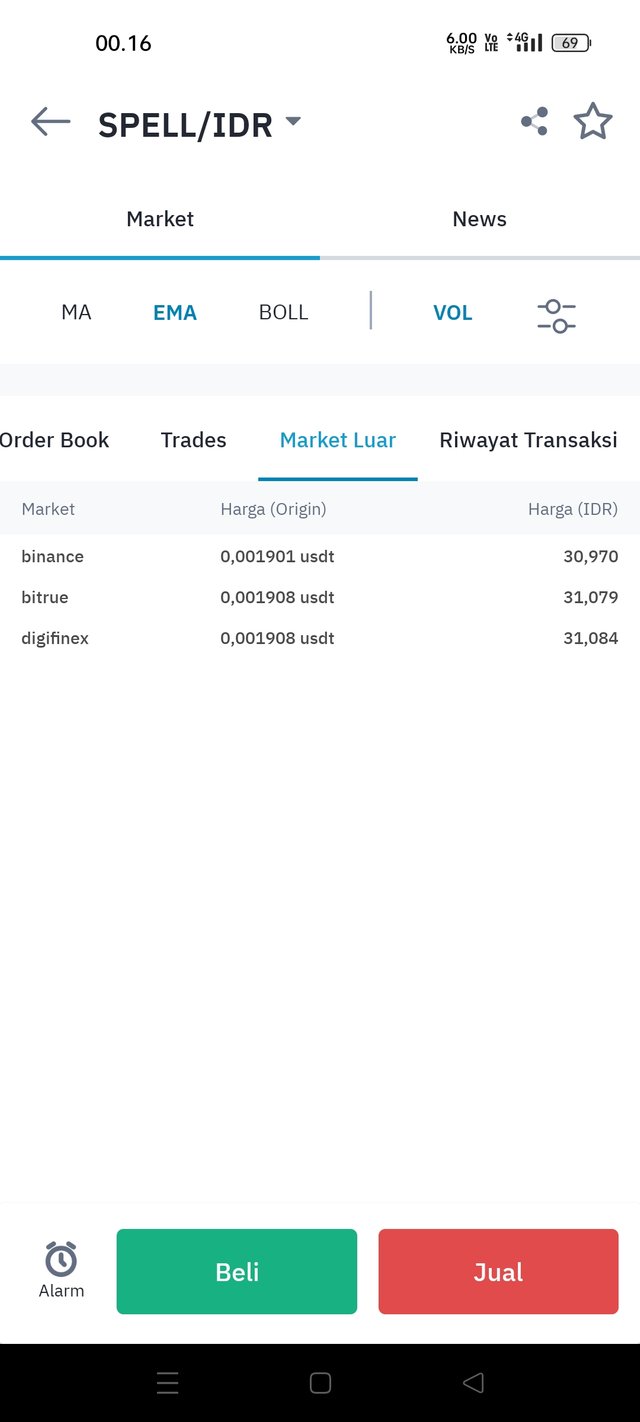Toggle the VOL indicator
The image size is (640, 1422).
coord(452,312)
